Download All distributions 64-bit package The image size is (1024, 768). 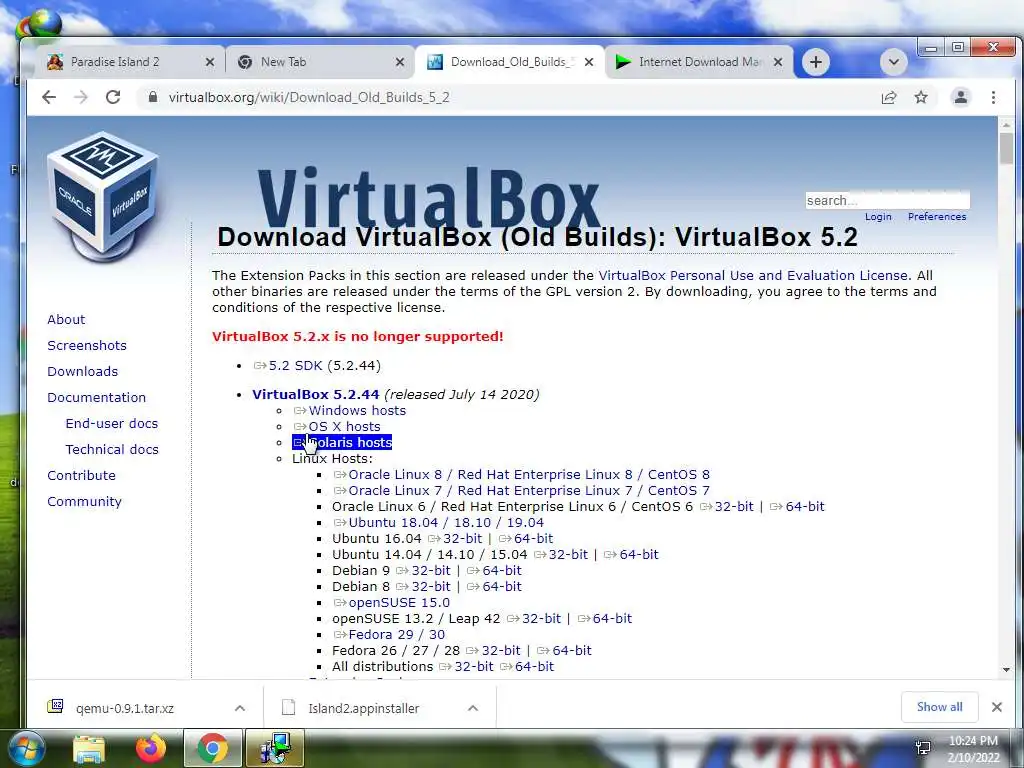(x=526, y=667)
